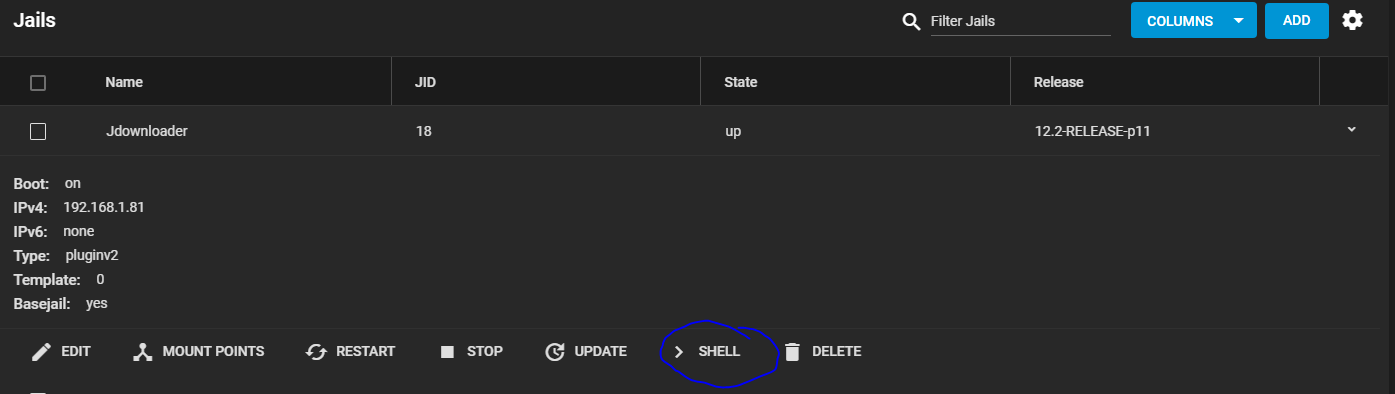The height and width of the screenshot is (394, 1395).
Task: Click the pencil Edit icon
Action: click(x=41, y=352)
